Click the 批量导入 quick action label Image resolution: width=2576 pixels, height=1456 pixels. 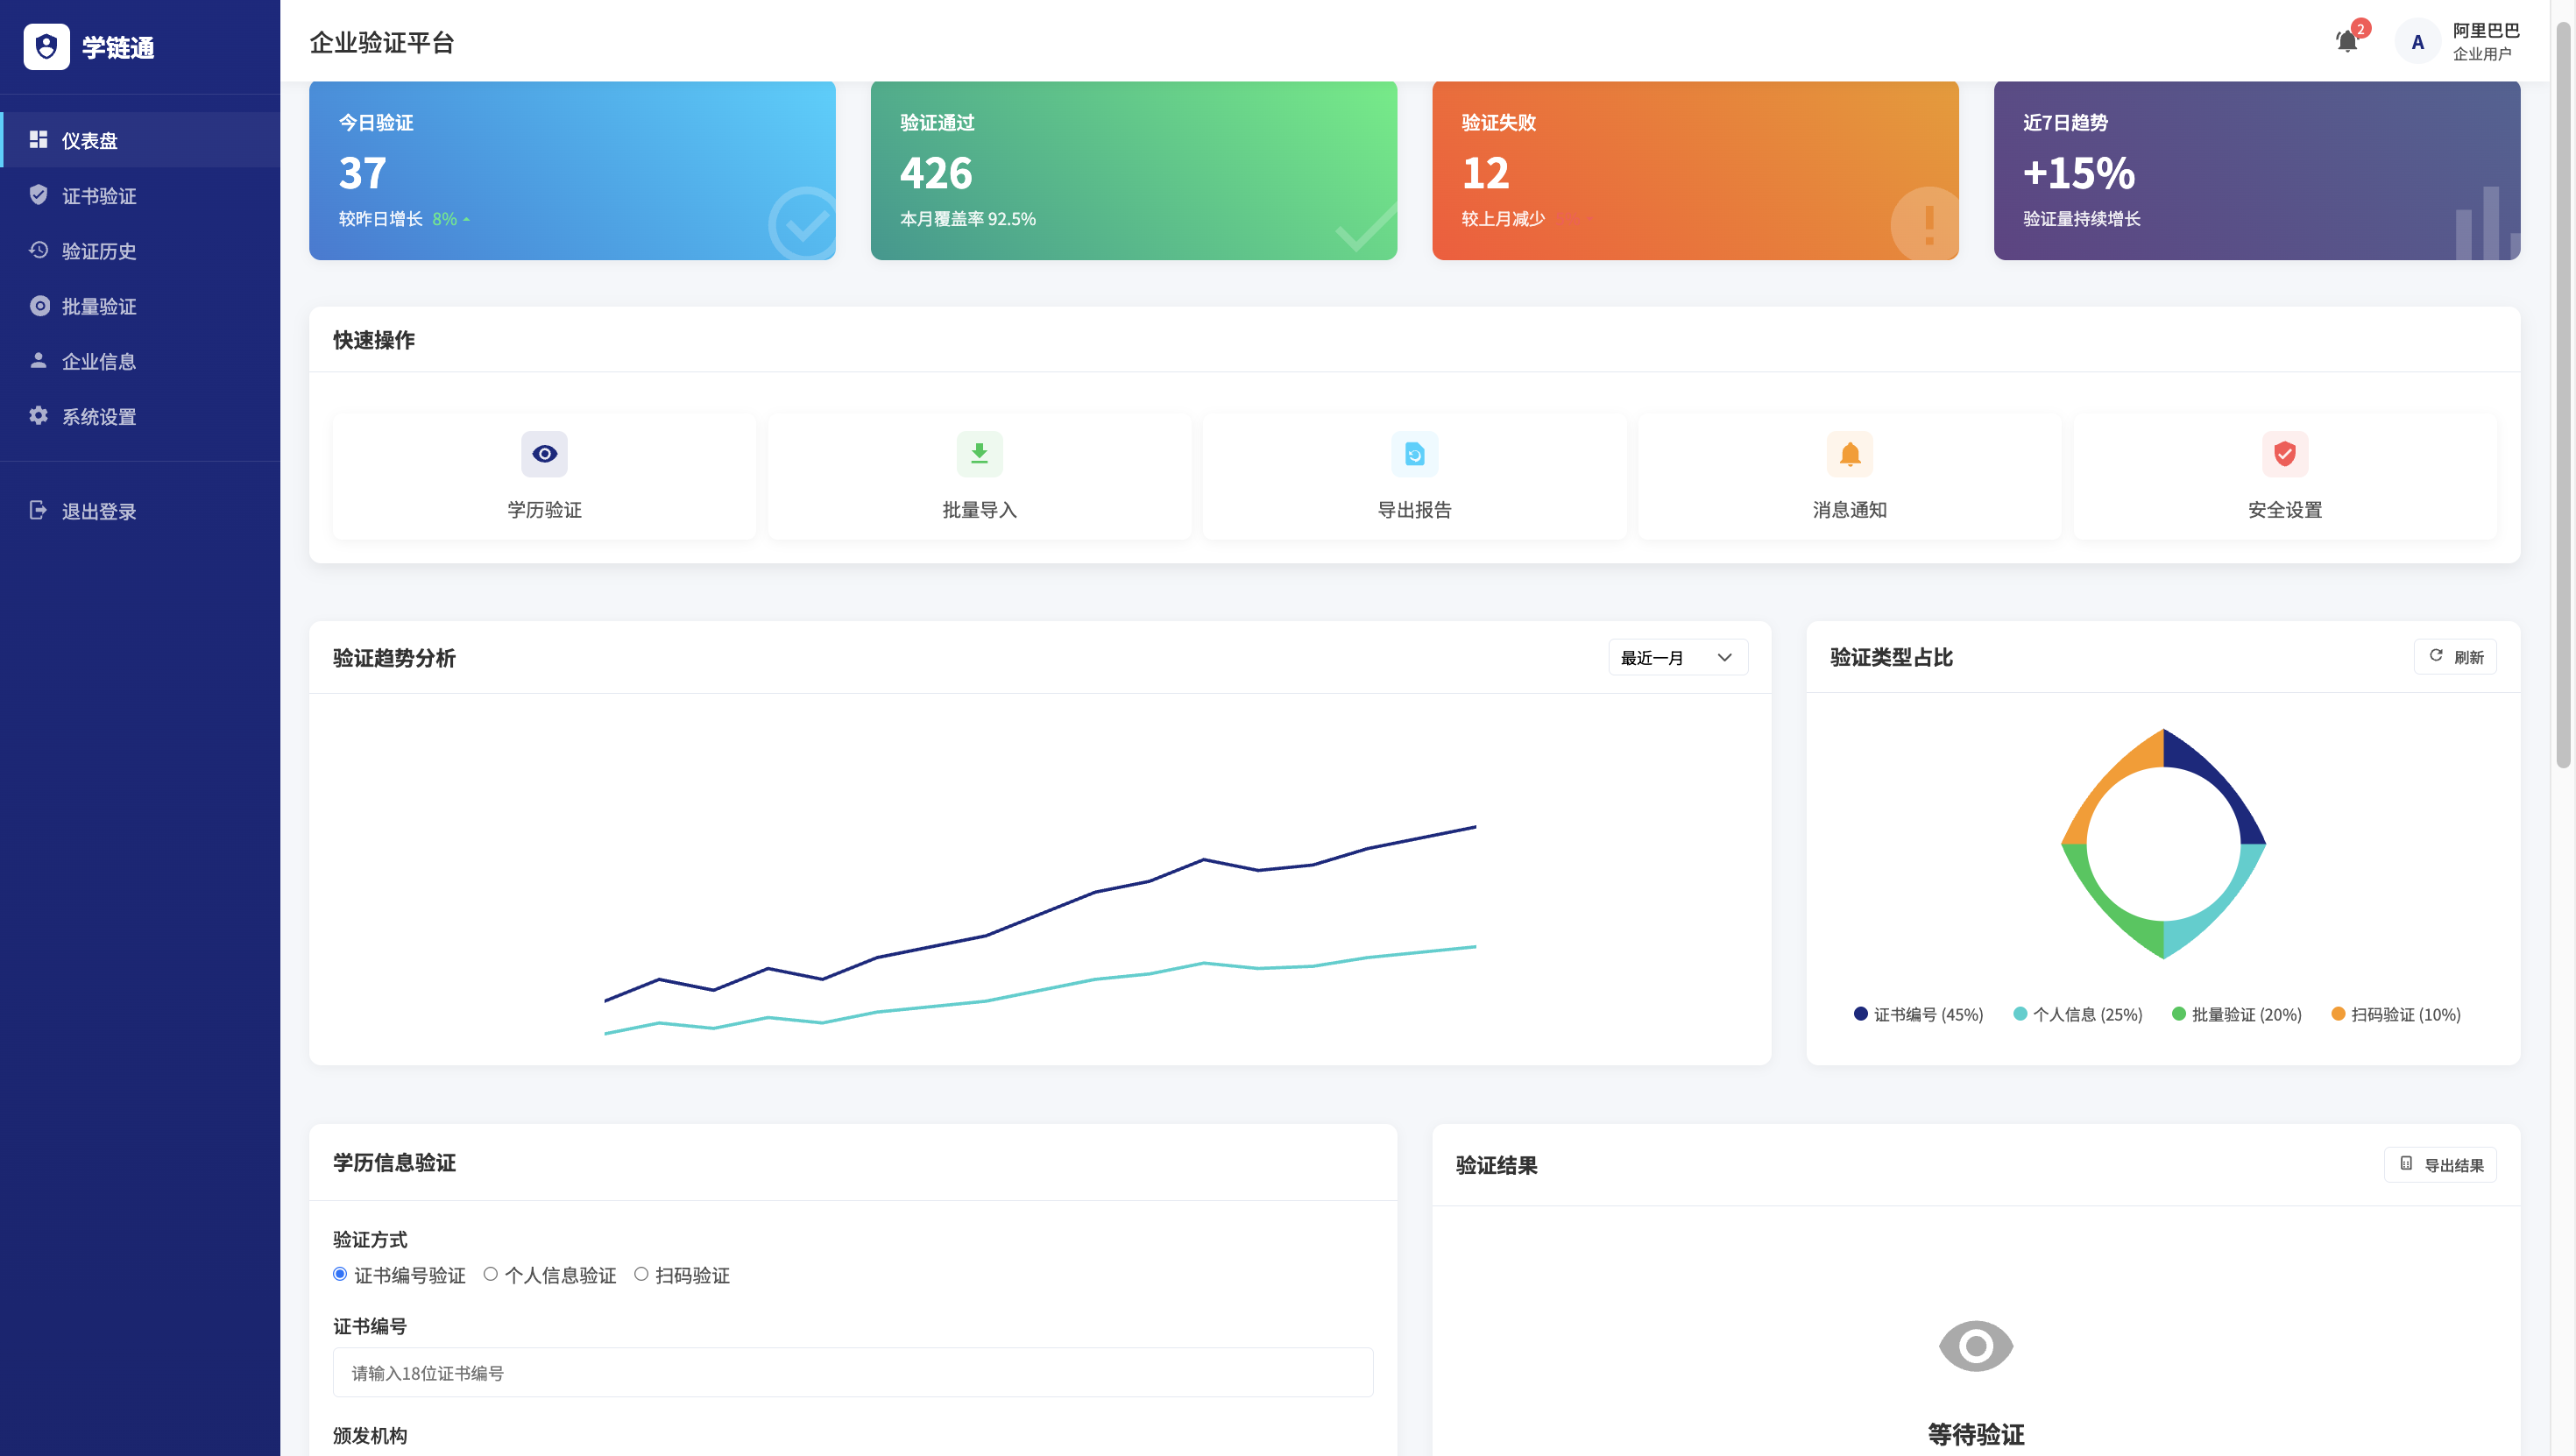click(x=979, y=510)
